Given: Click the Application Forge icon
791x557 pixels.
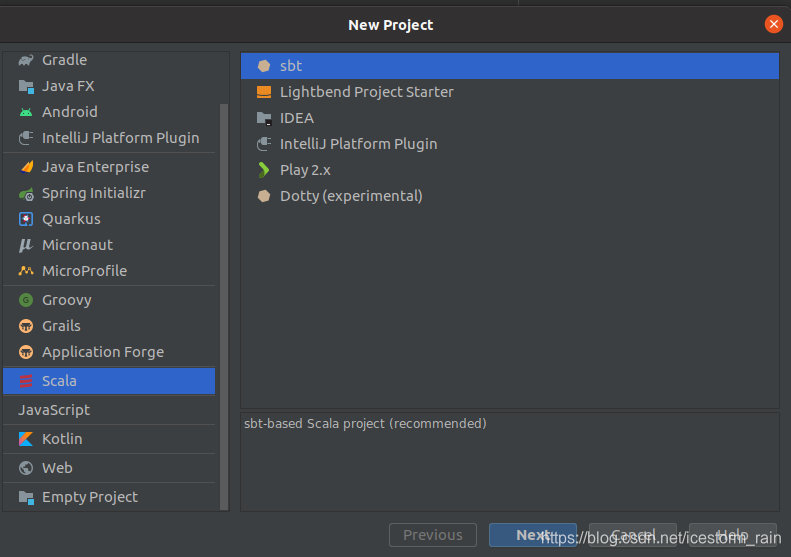Looking at the screenshot, I should (26, 352).
